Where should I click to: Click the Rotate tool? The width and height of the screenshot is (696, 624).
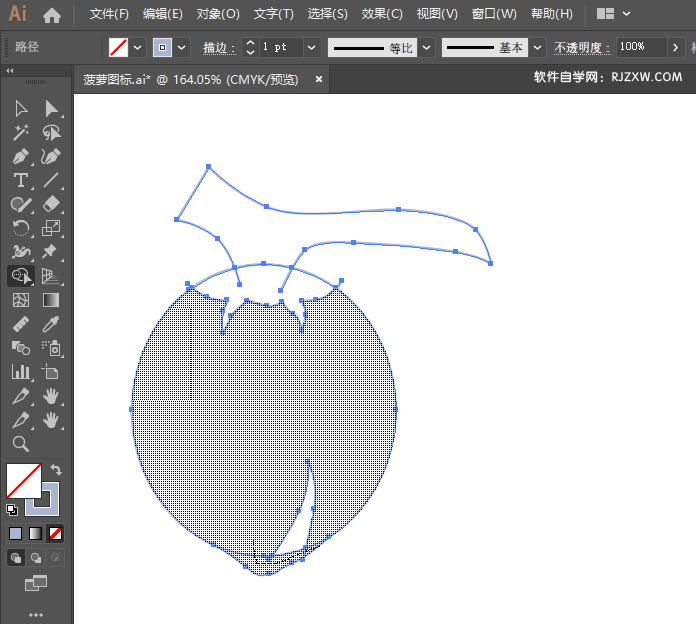[20, 228]
